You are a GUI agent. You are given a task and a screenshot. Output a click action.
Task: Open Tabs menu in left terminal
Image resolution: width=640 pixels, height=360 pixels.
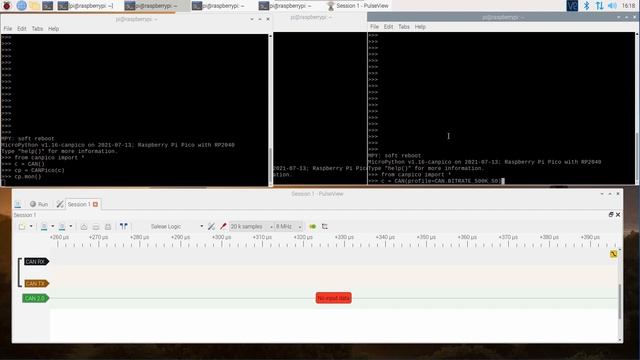pos(37,29)
